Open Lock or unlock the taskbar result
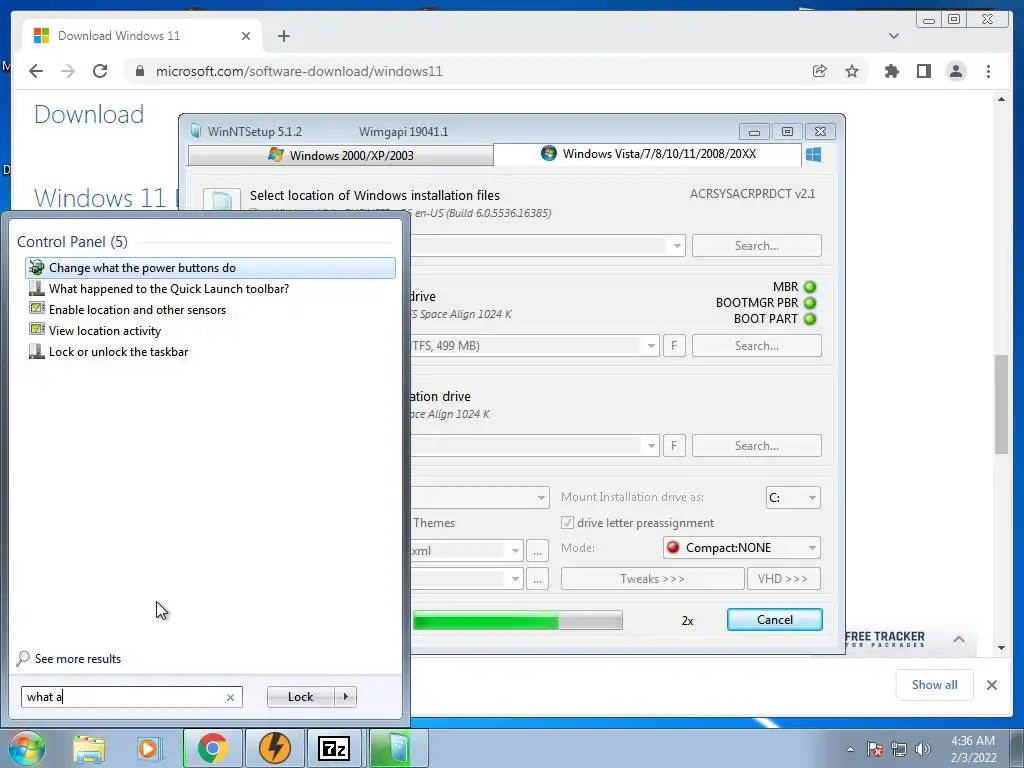 210,351
